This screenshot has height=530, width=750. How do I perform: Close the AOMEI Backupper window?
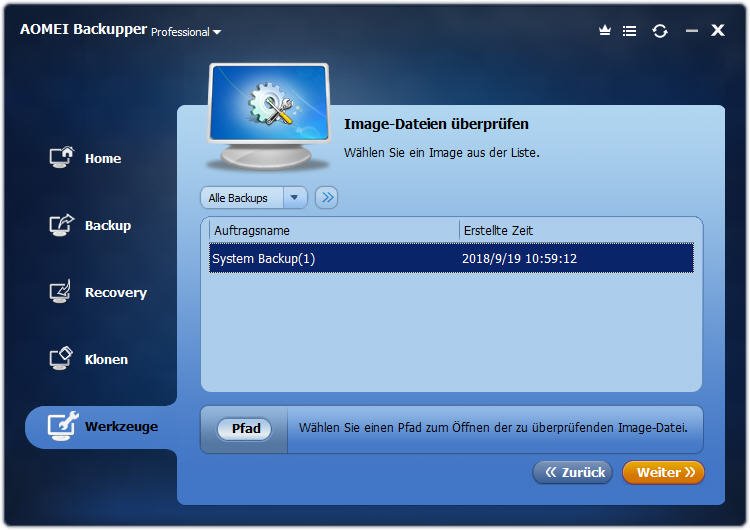pyautogui.click(x=718, y=31)
